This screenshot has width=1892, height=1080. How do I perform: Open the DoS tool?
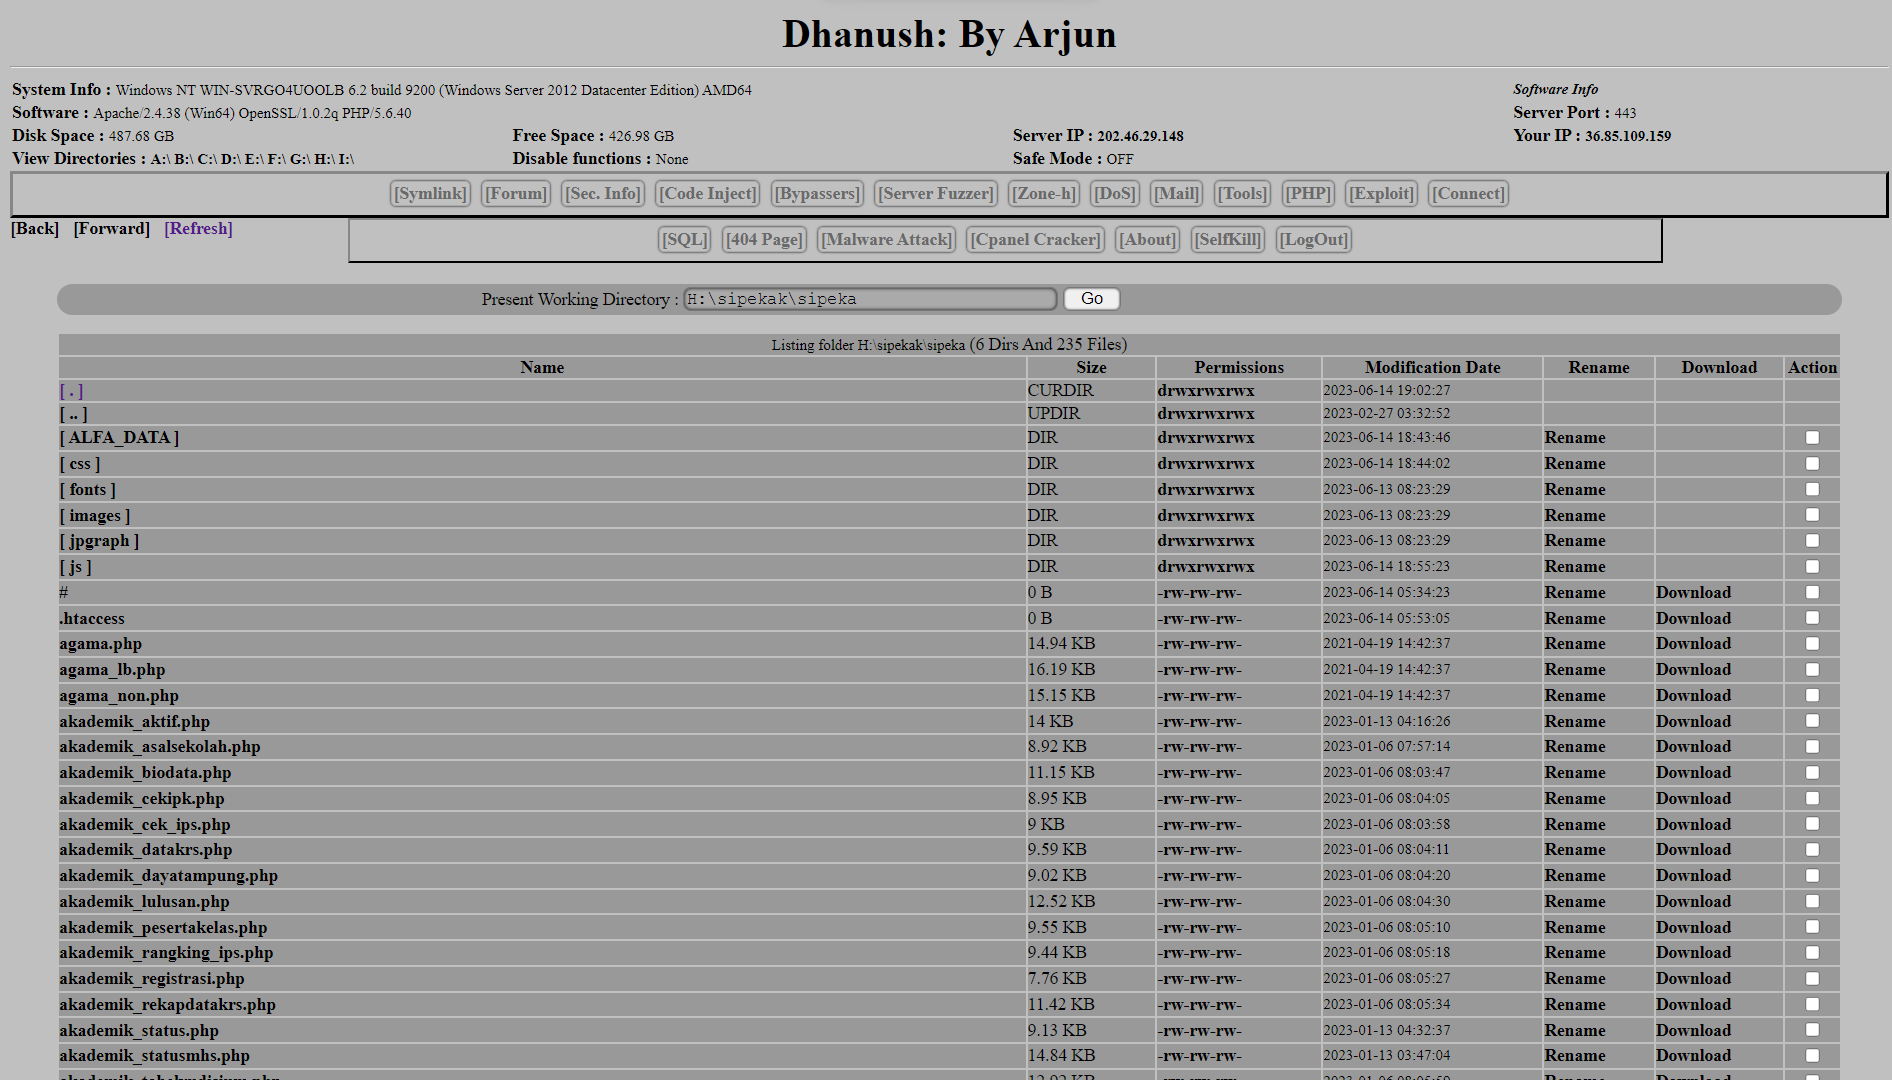pyautogui.click(x=1115, y=194)
